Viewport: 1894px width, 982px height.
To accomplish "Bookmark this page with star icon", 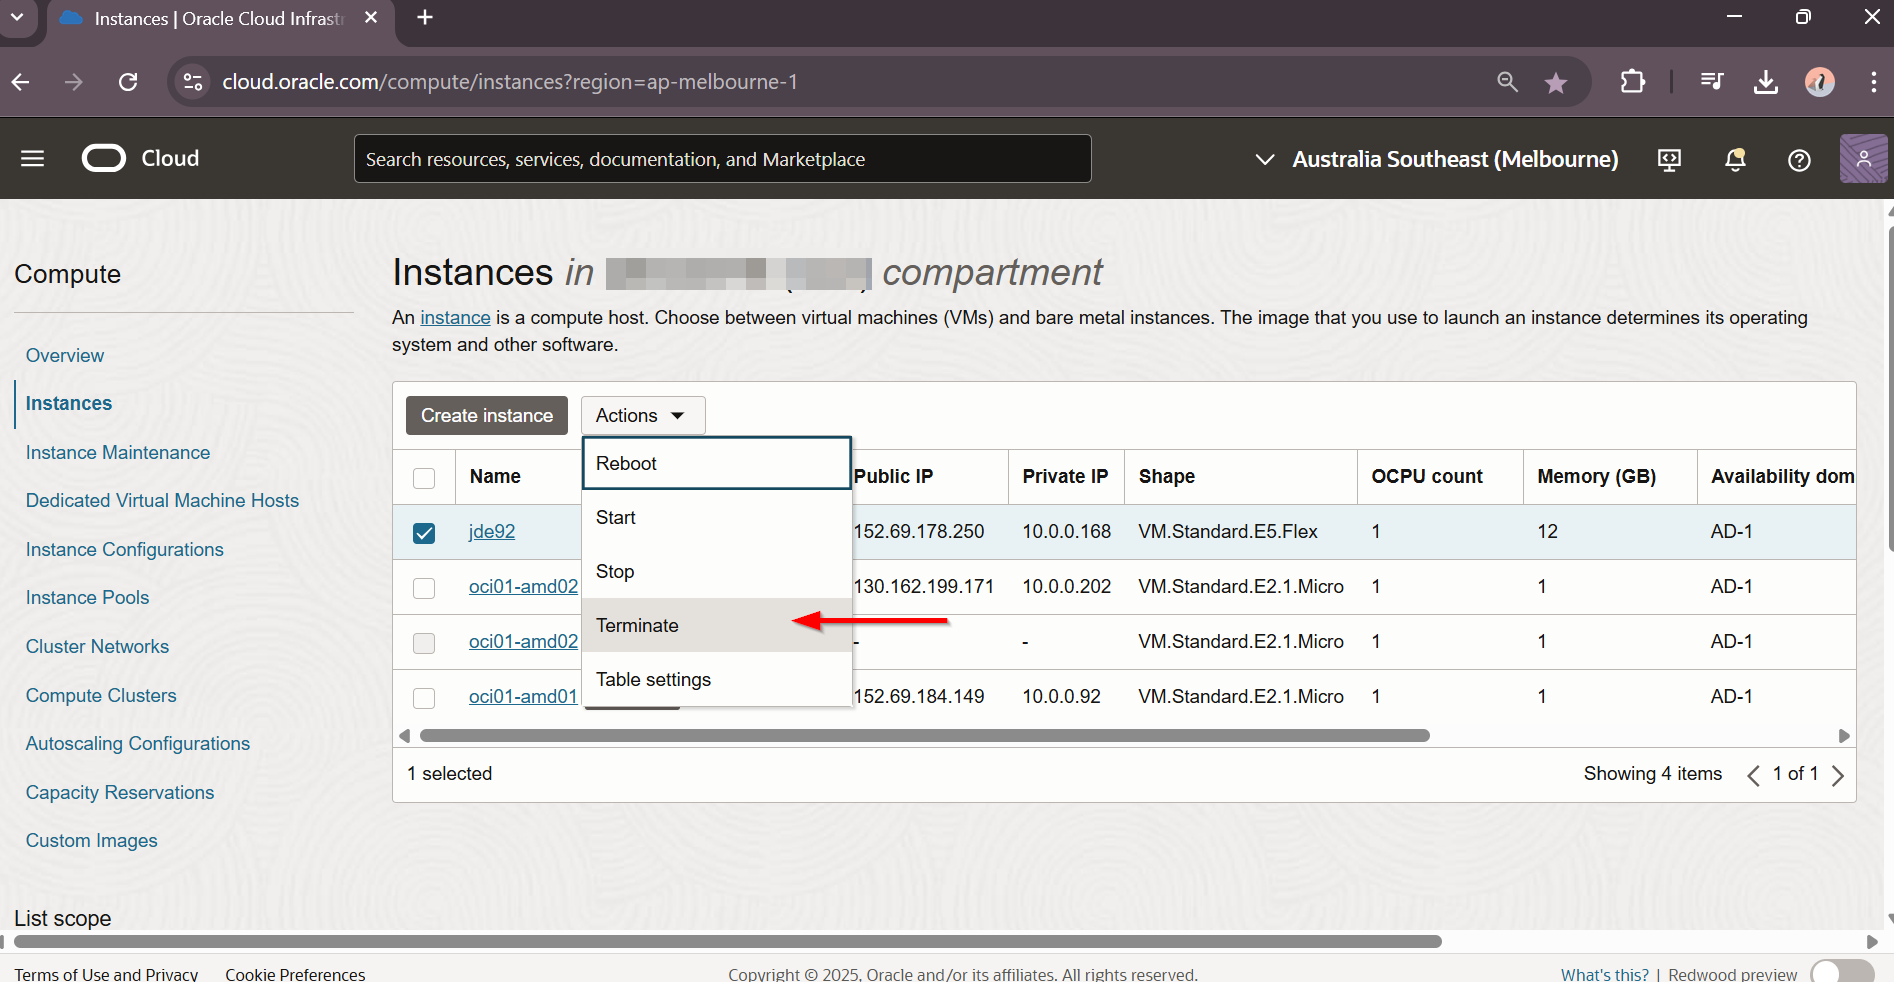I will [1555, 83].
